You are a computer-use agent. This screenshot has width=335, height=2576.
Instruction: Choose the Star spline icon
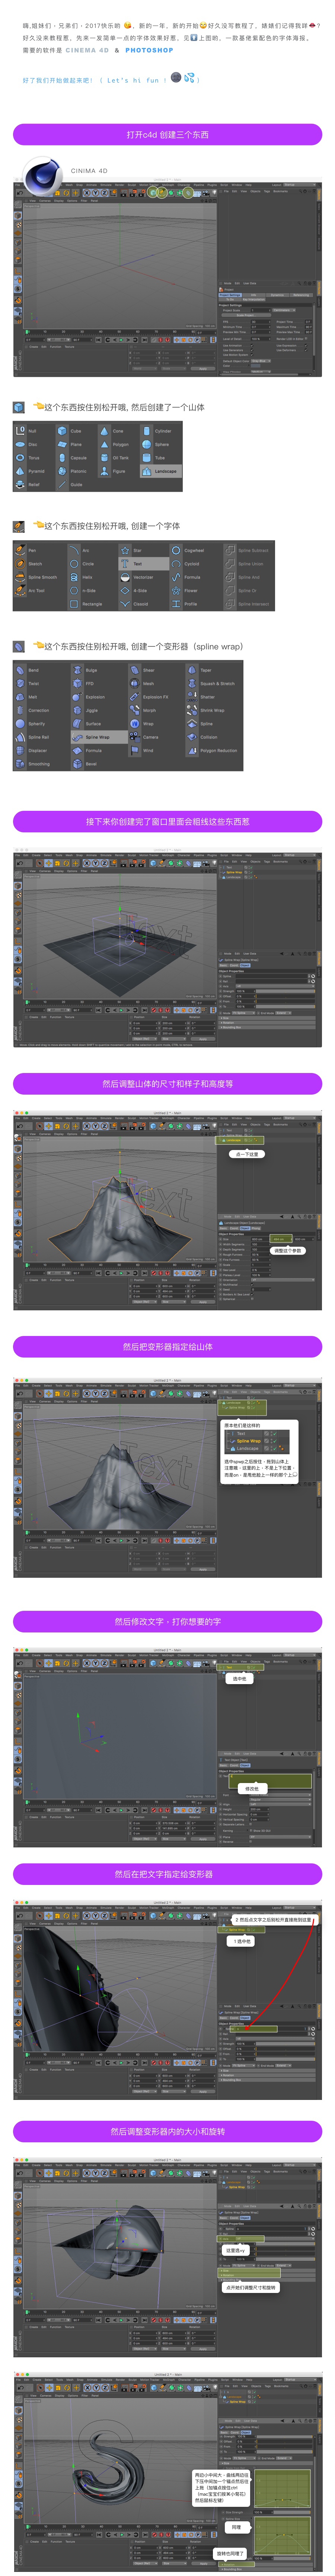tap(125, 550)
